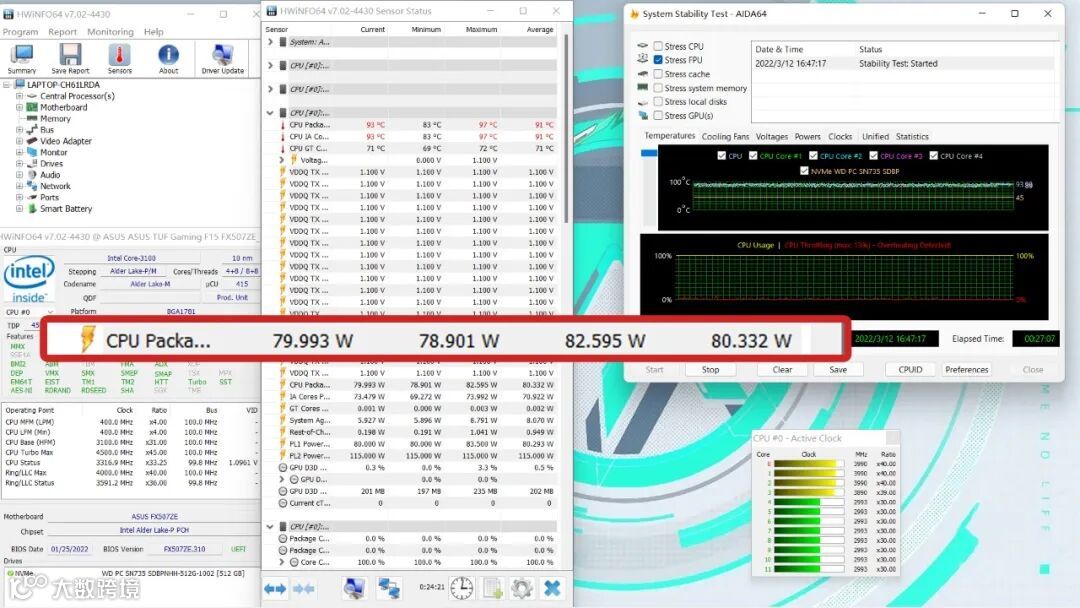The image size is (1080, 608).
Task: Open the Program menu
Action: pos(21,32)
